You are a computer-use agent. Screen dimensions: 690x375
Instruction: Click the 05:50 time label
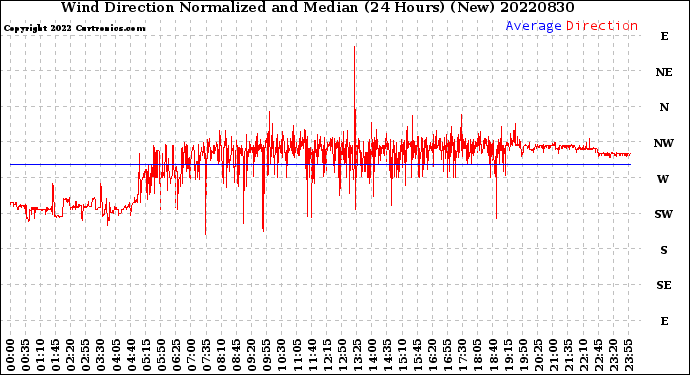[161, 356]
